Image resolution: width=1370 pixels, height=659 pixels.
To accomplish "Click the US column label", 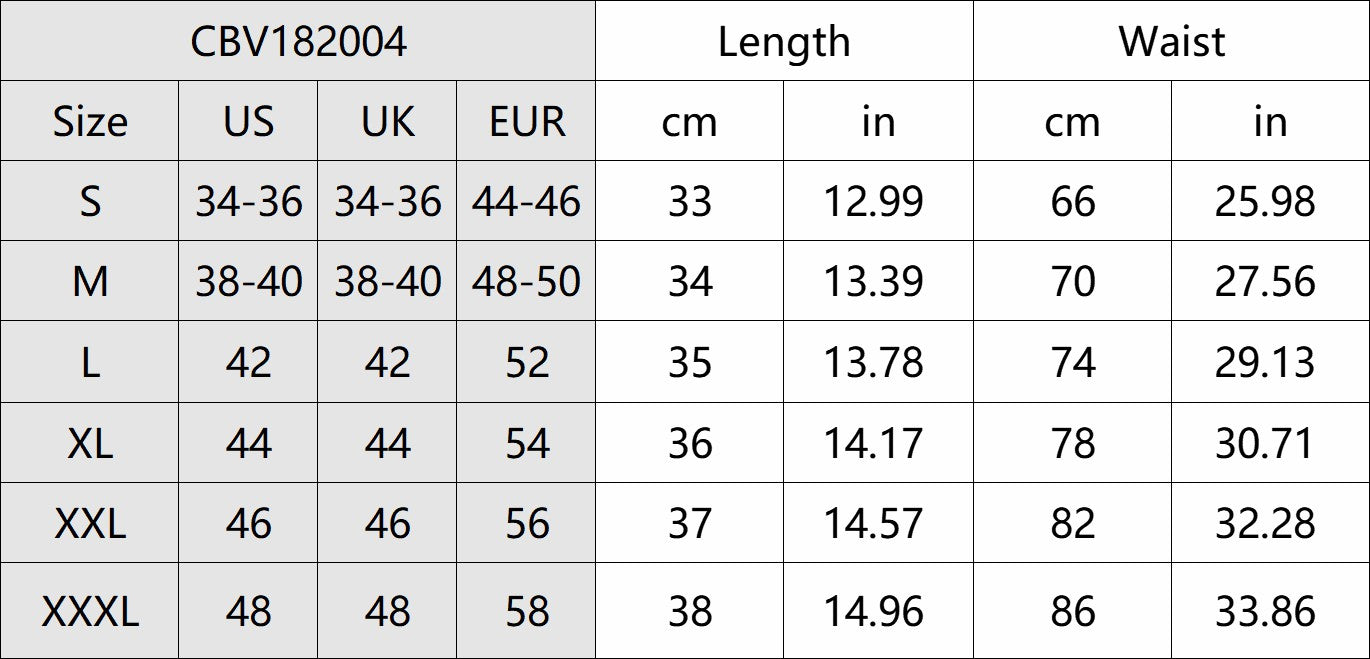I will pyautogui.click(x=248, y=122).
